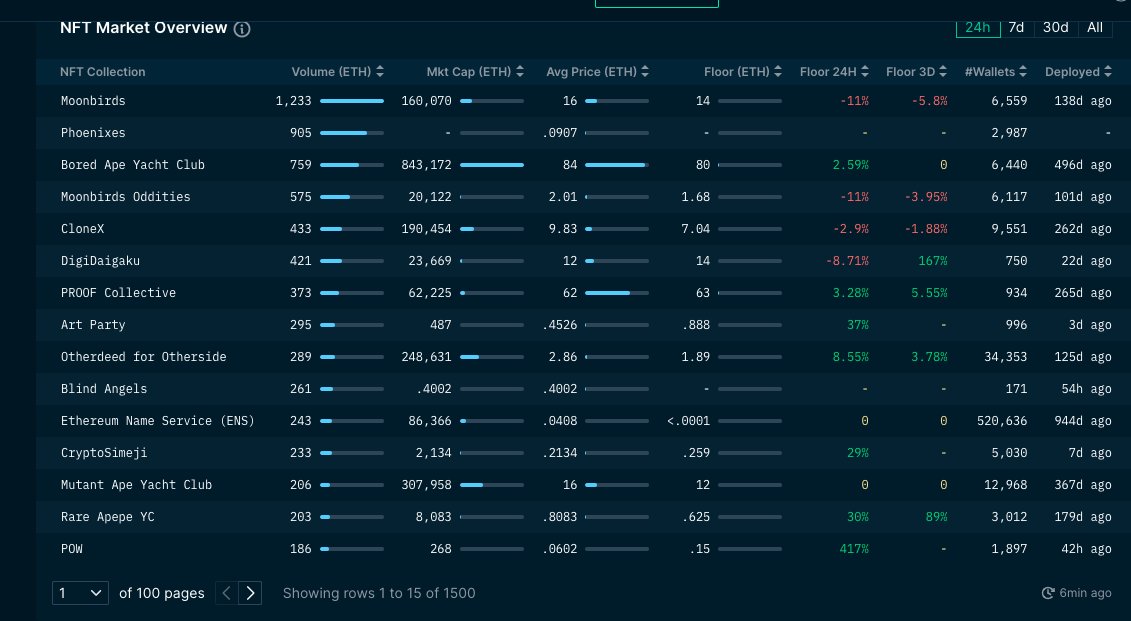Sort by Mkt Cap (ETH) sort arrows
Image resolution: width=1131 pixels, height=621 pixels.
click(x=520, y=71)
